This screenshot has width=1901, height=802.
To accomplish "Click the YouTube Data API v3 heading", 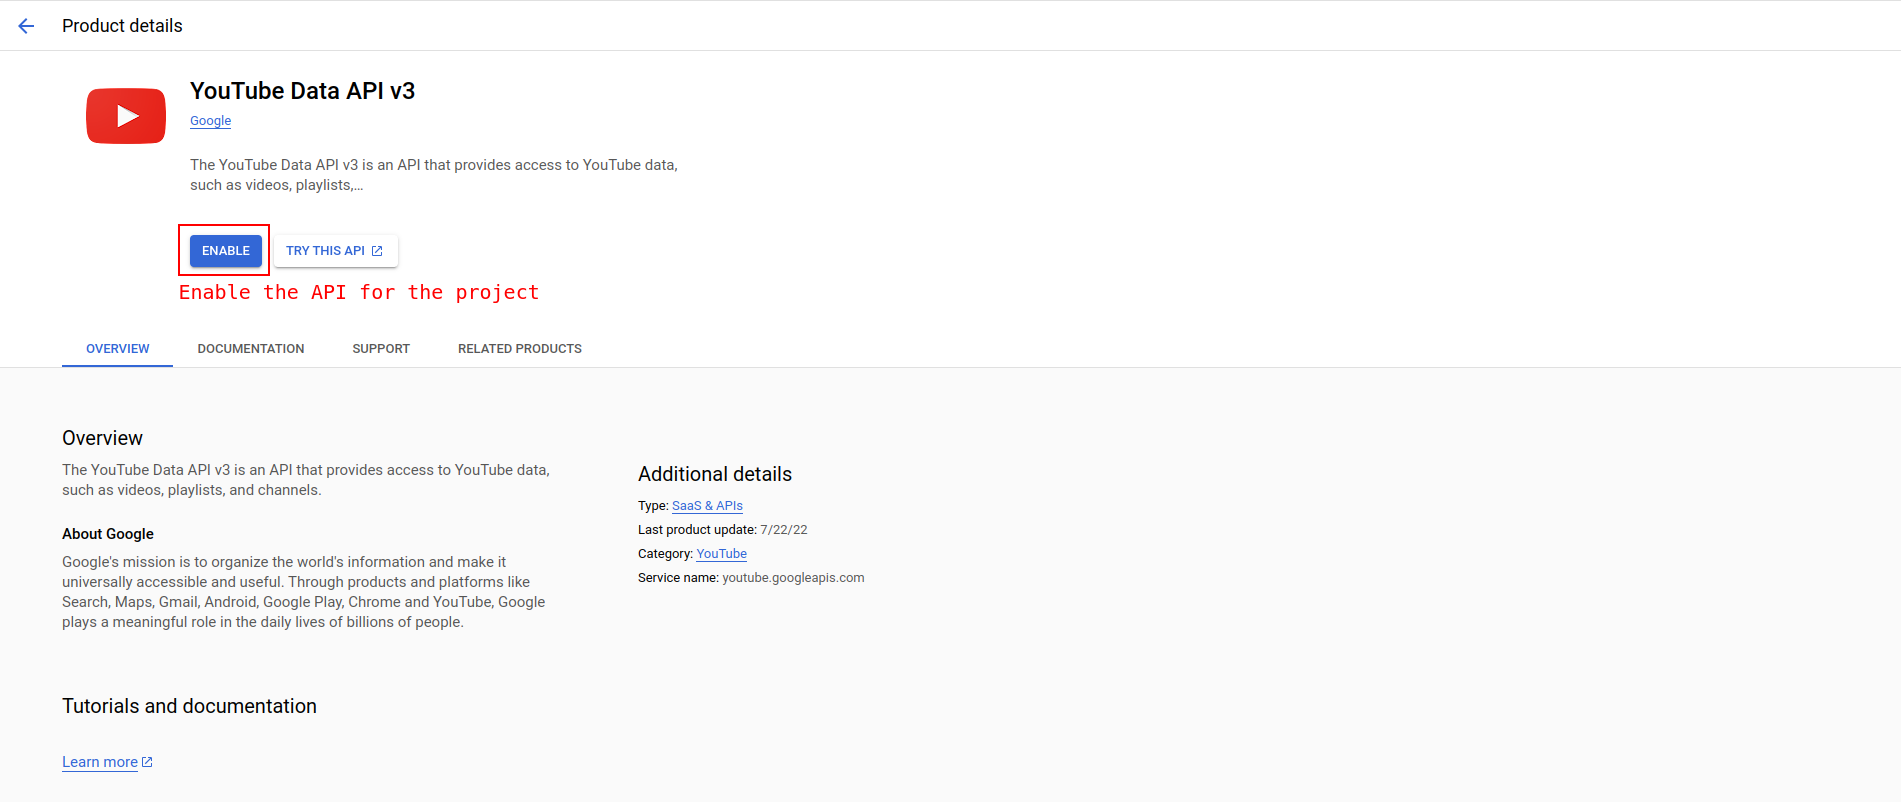I will (302, 91).
